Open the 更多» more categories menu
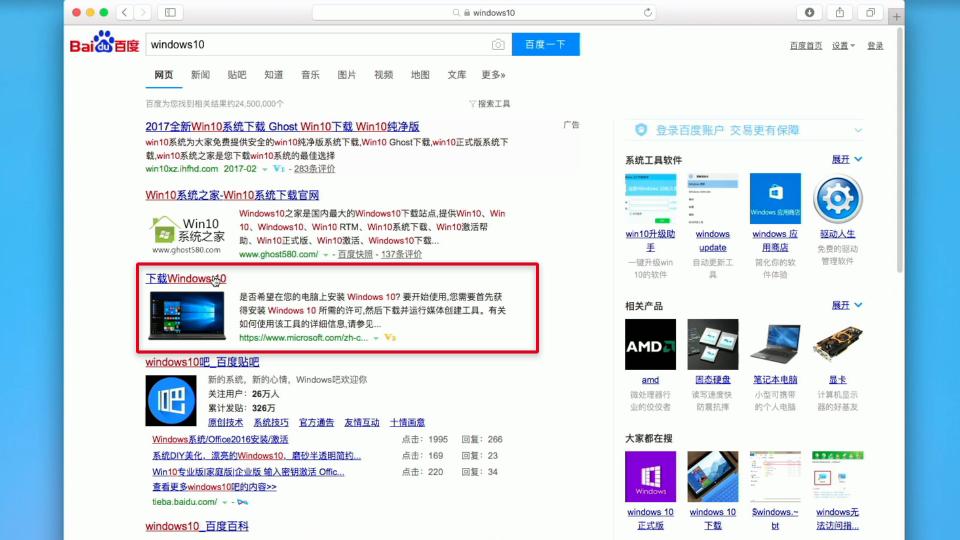The image size is (960, 540). (x=493, y=75)
